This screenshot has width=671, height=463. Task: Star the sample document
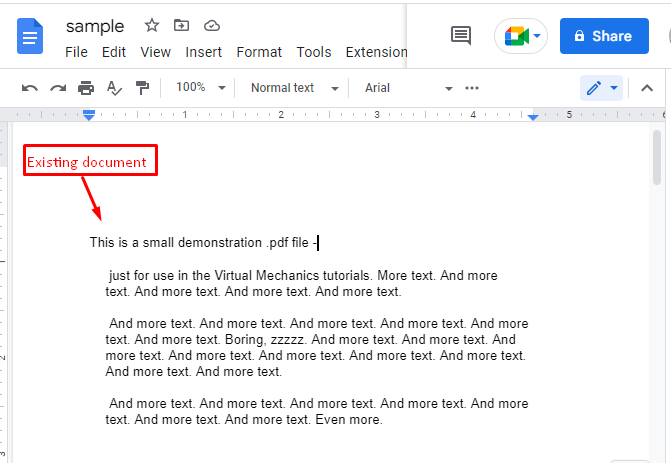[151, 25]
